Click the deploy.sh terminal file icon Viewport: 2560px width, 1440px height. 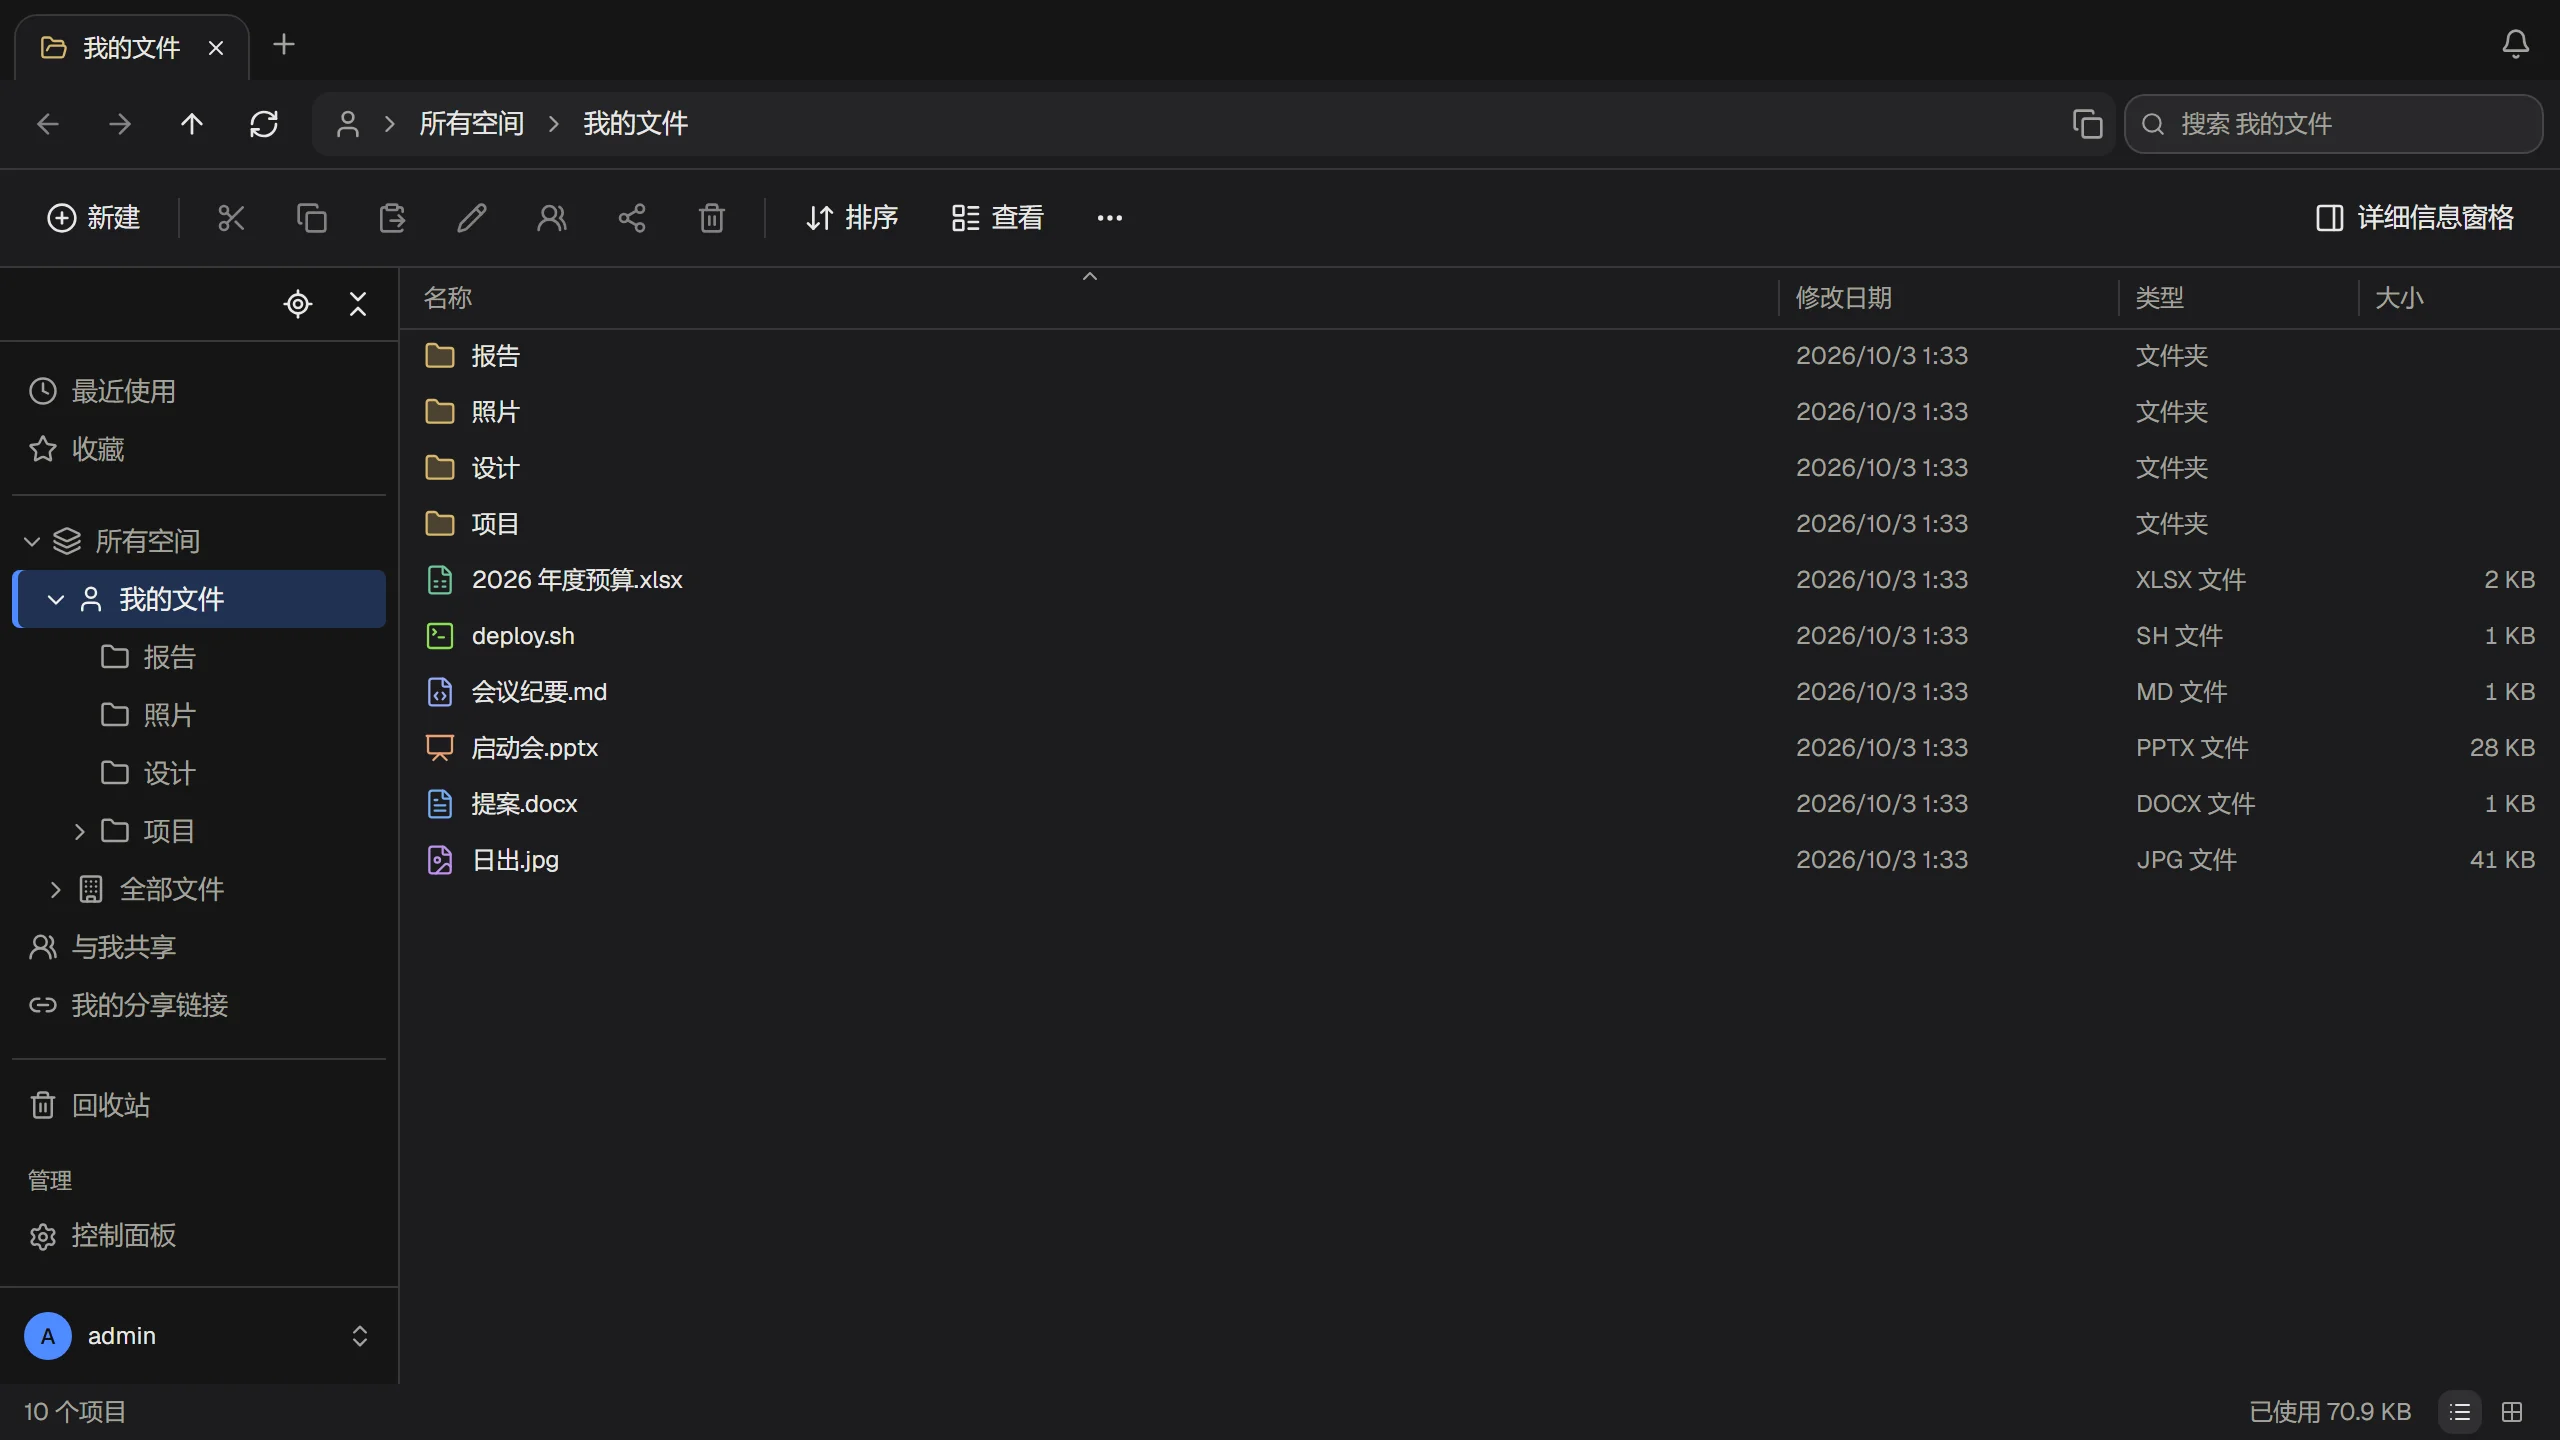tap(440, 636)
